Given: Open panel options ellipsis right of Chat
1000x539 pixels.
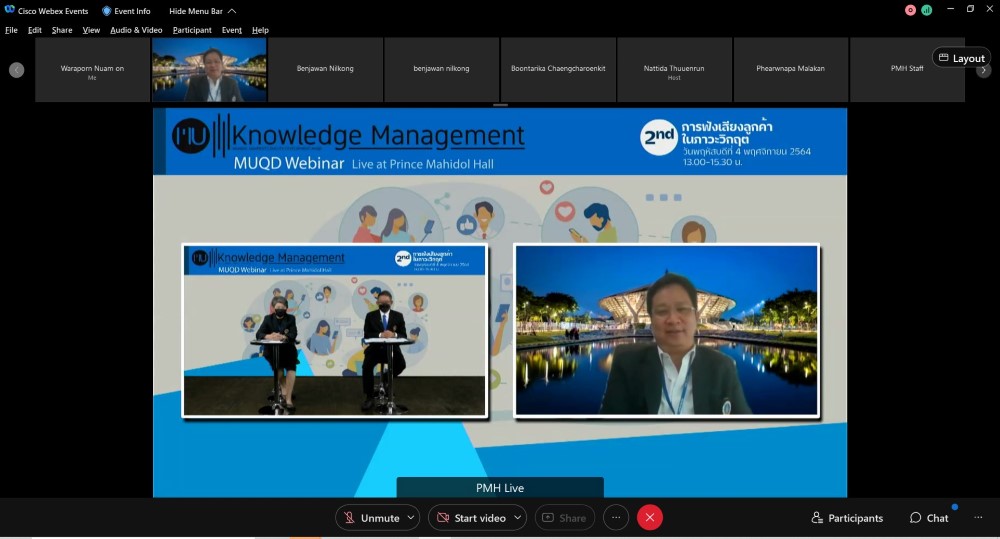Looking at the screenshot, I should click(x=978, y=518).
